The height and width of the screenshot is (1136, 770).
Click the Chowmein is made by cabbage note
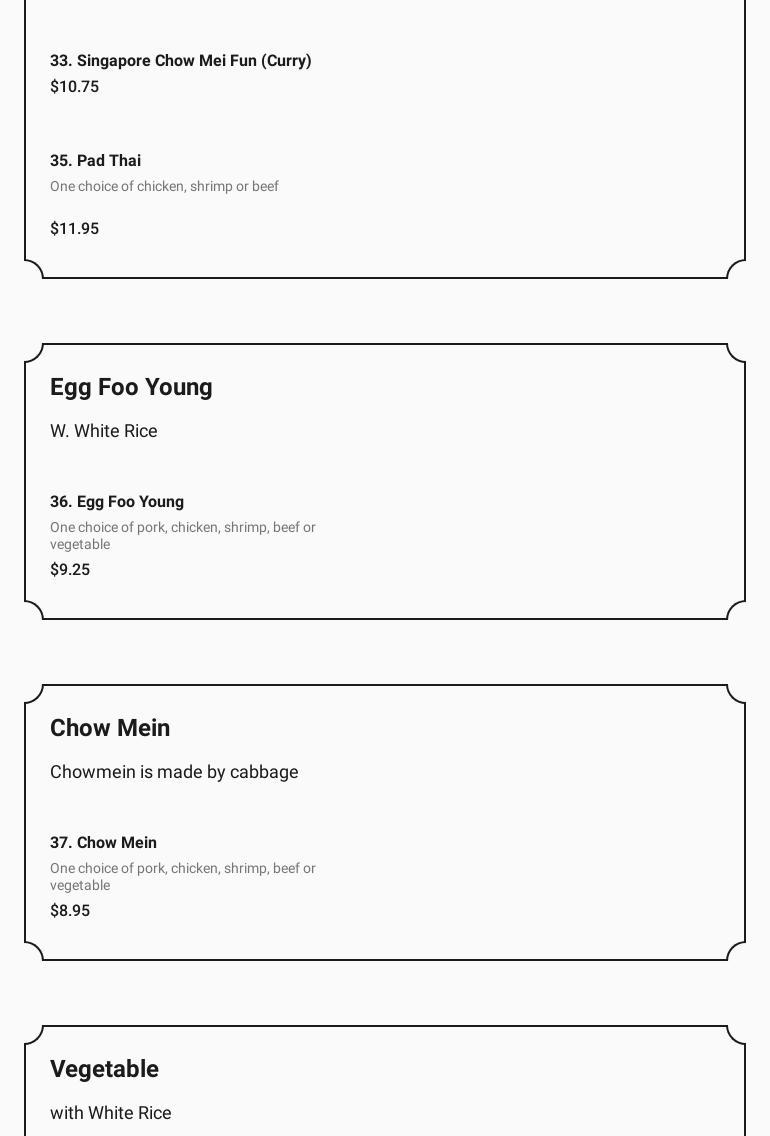click(174, 772)
